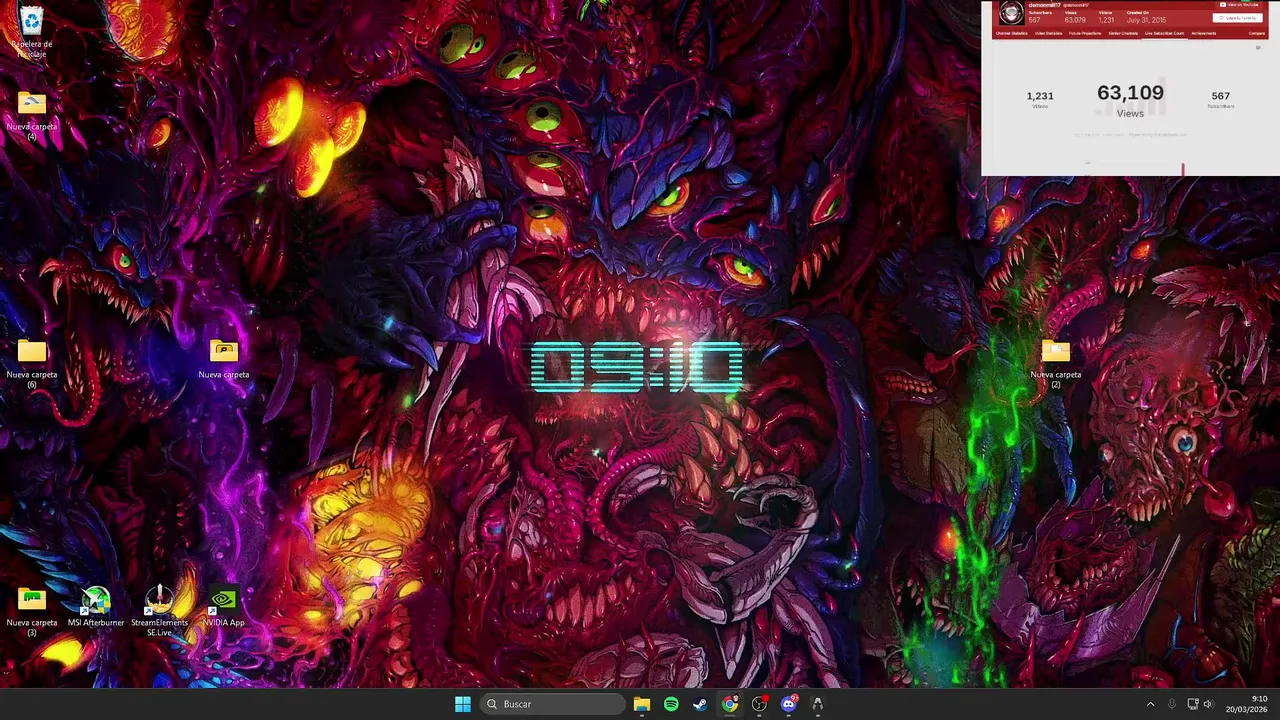Viewport: 1280px width, 720px height.
Task: Select the Nueva carpeta (2) folder
Action: point(1056,364)
